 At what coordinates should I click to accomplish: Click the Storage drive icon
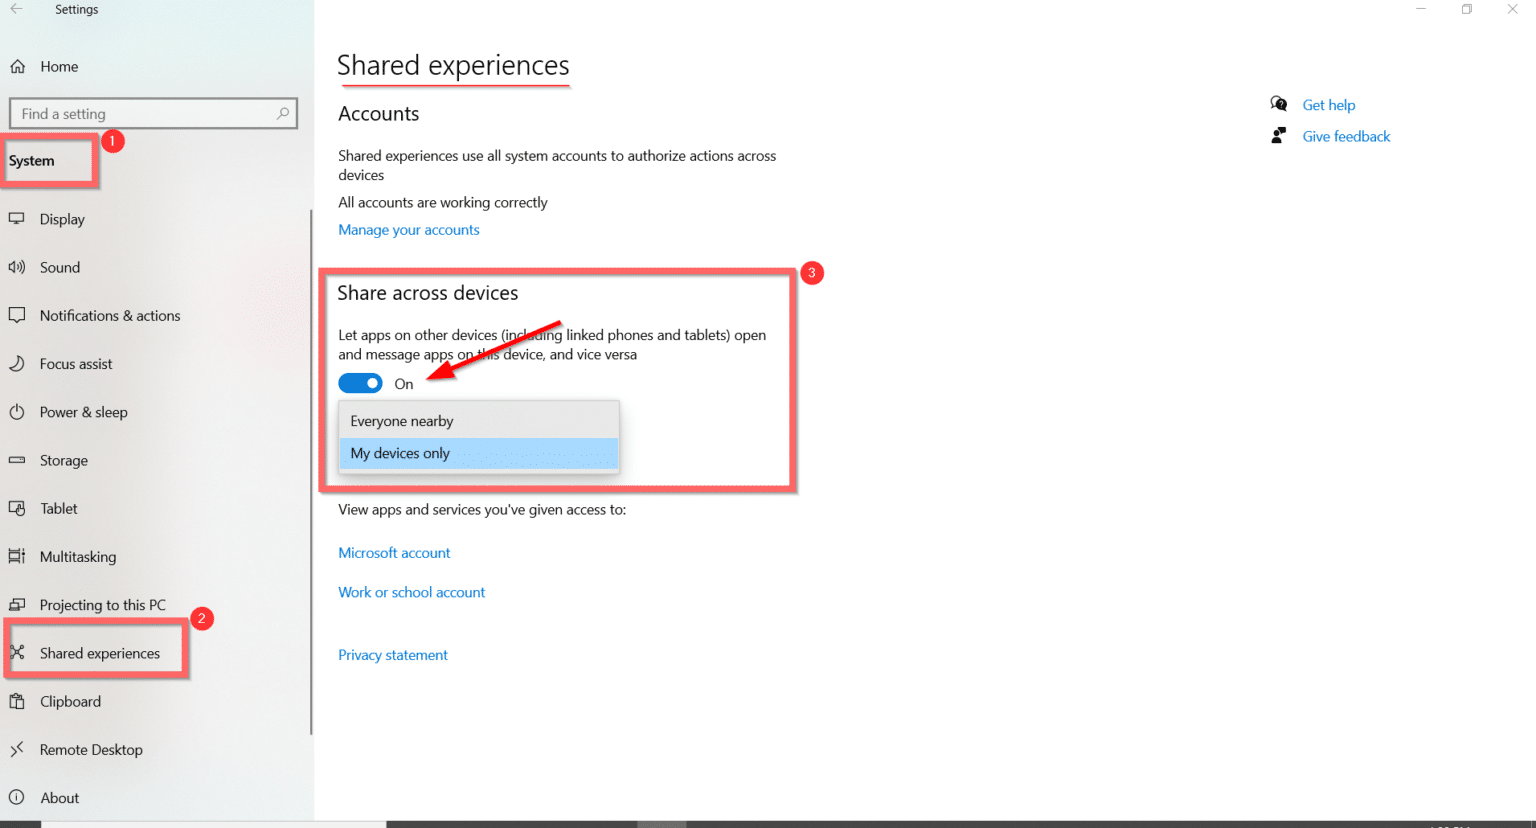17,460
